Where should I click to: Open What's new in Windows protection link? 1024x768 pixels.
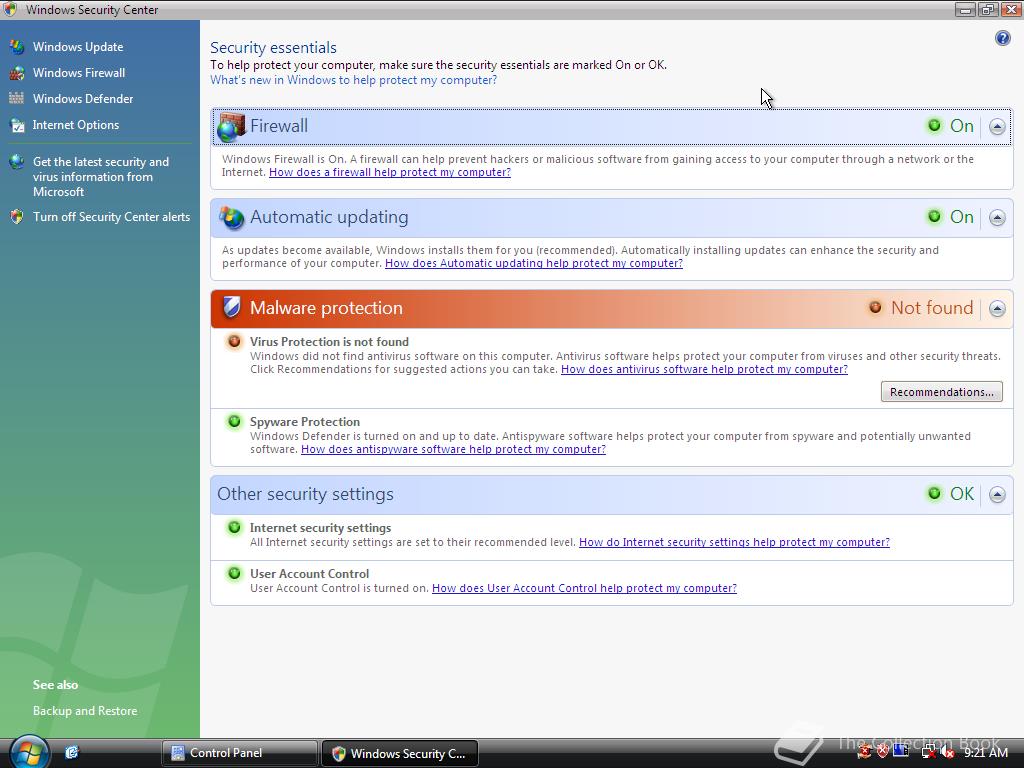[x=353, y=80]
